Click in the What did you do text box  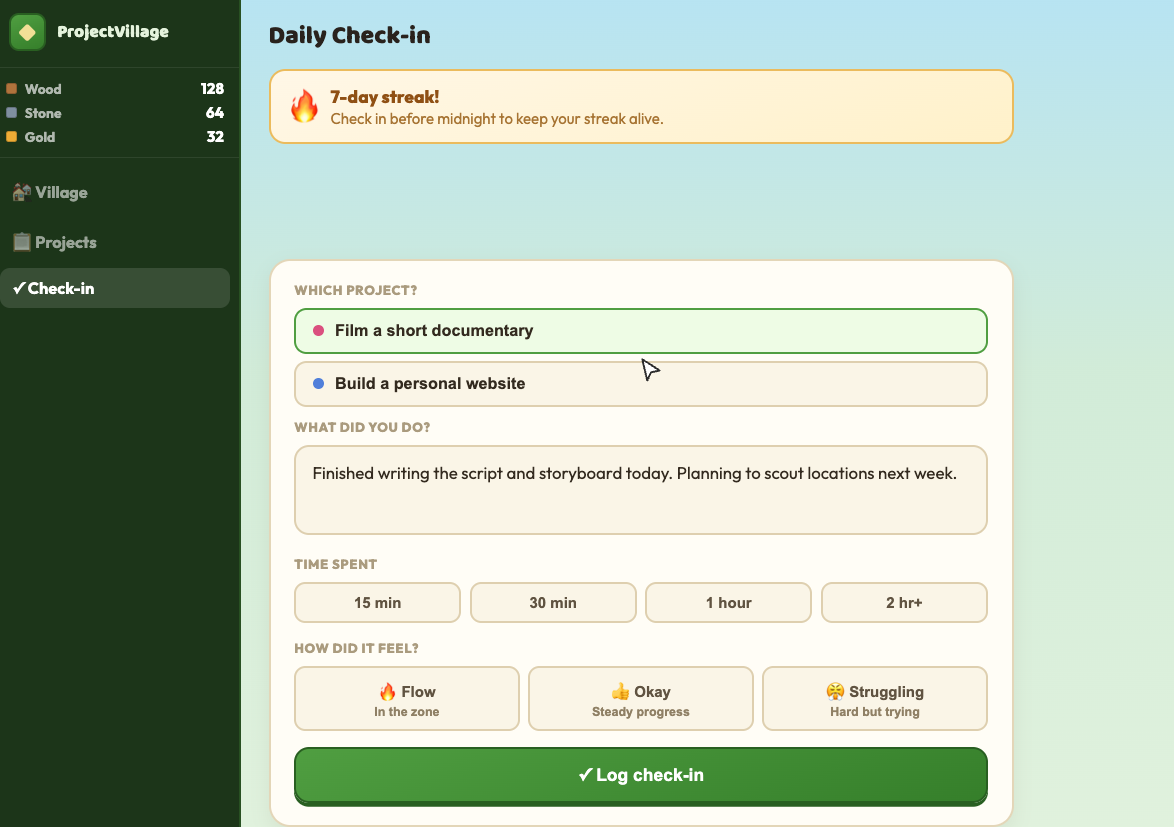point(641,490)
